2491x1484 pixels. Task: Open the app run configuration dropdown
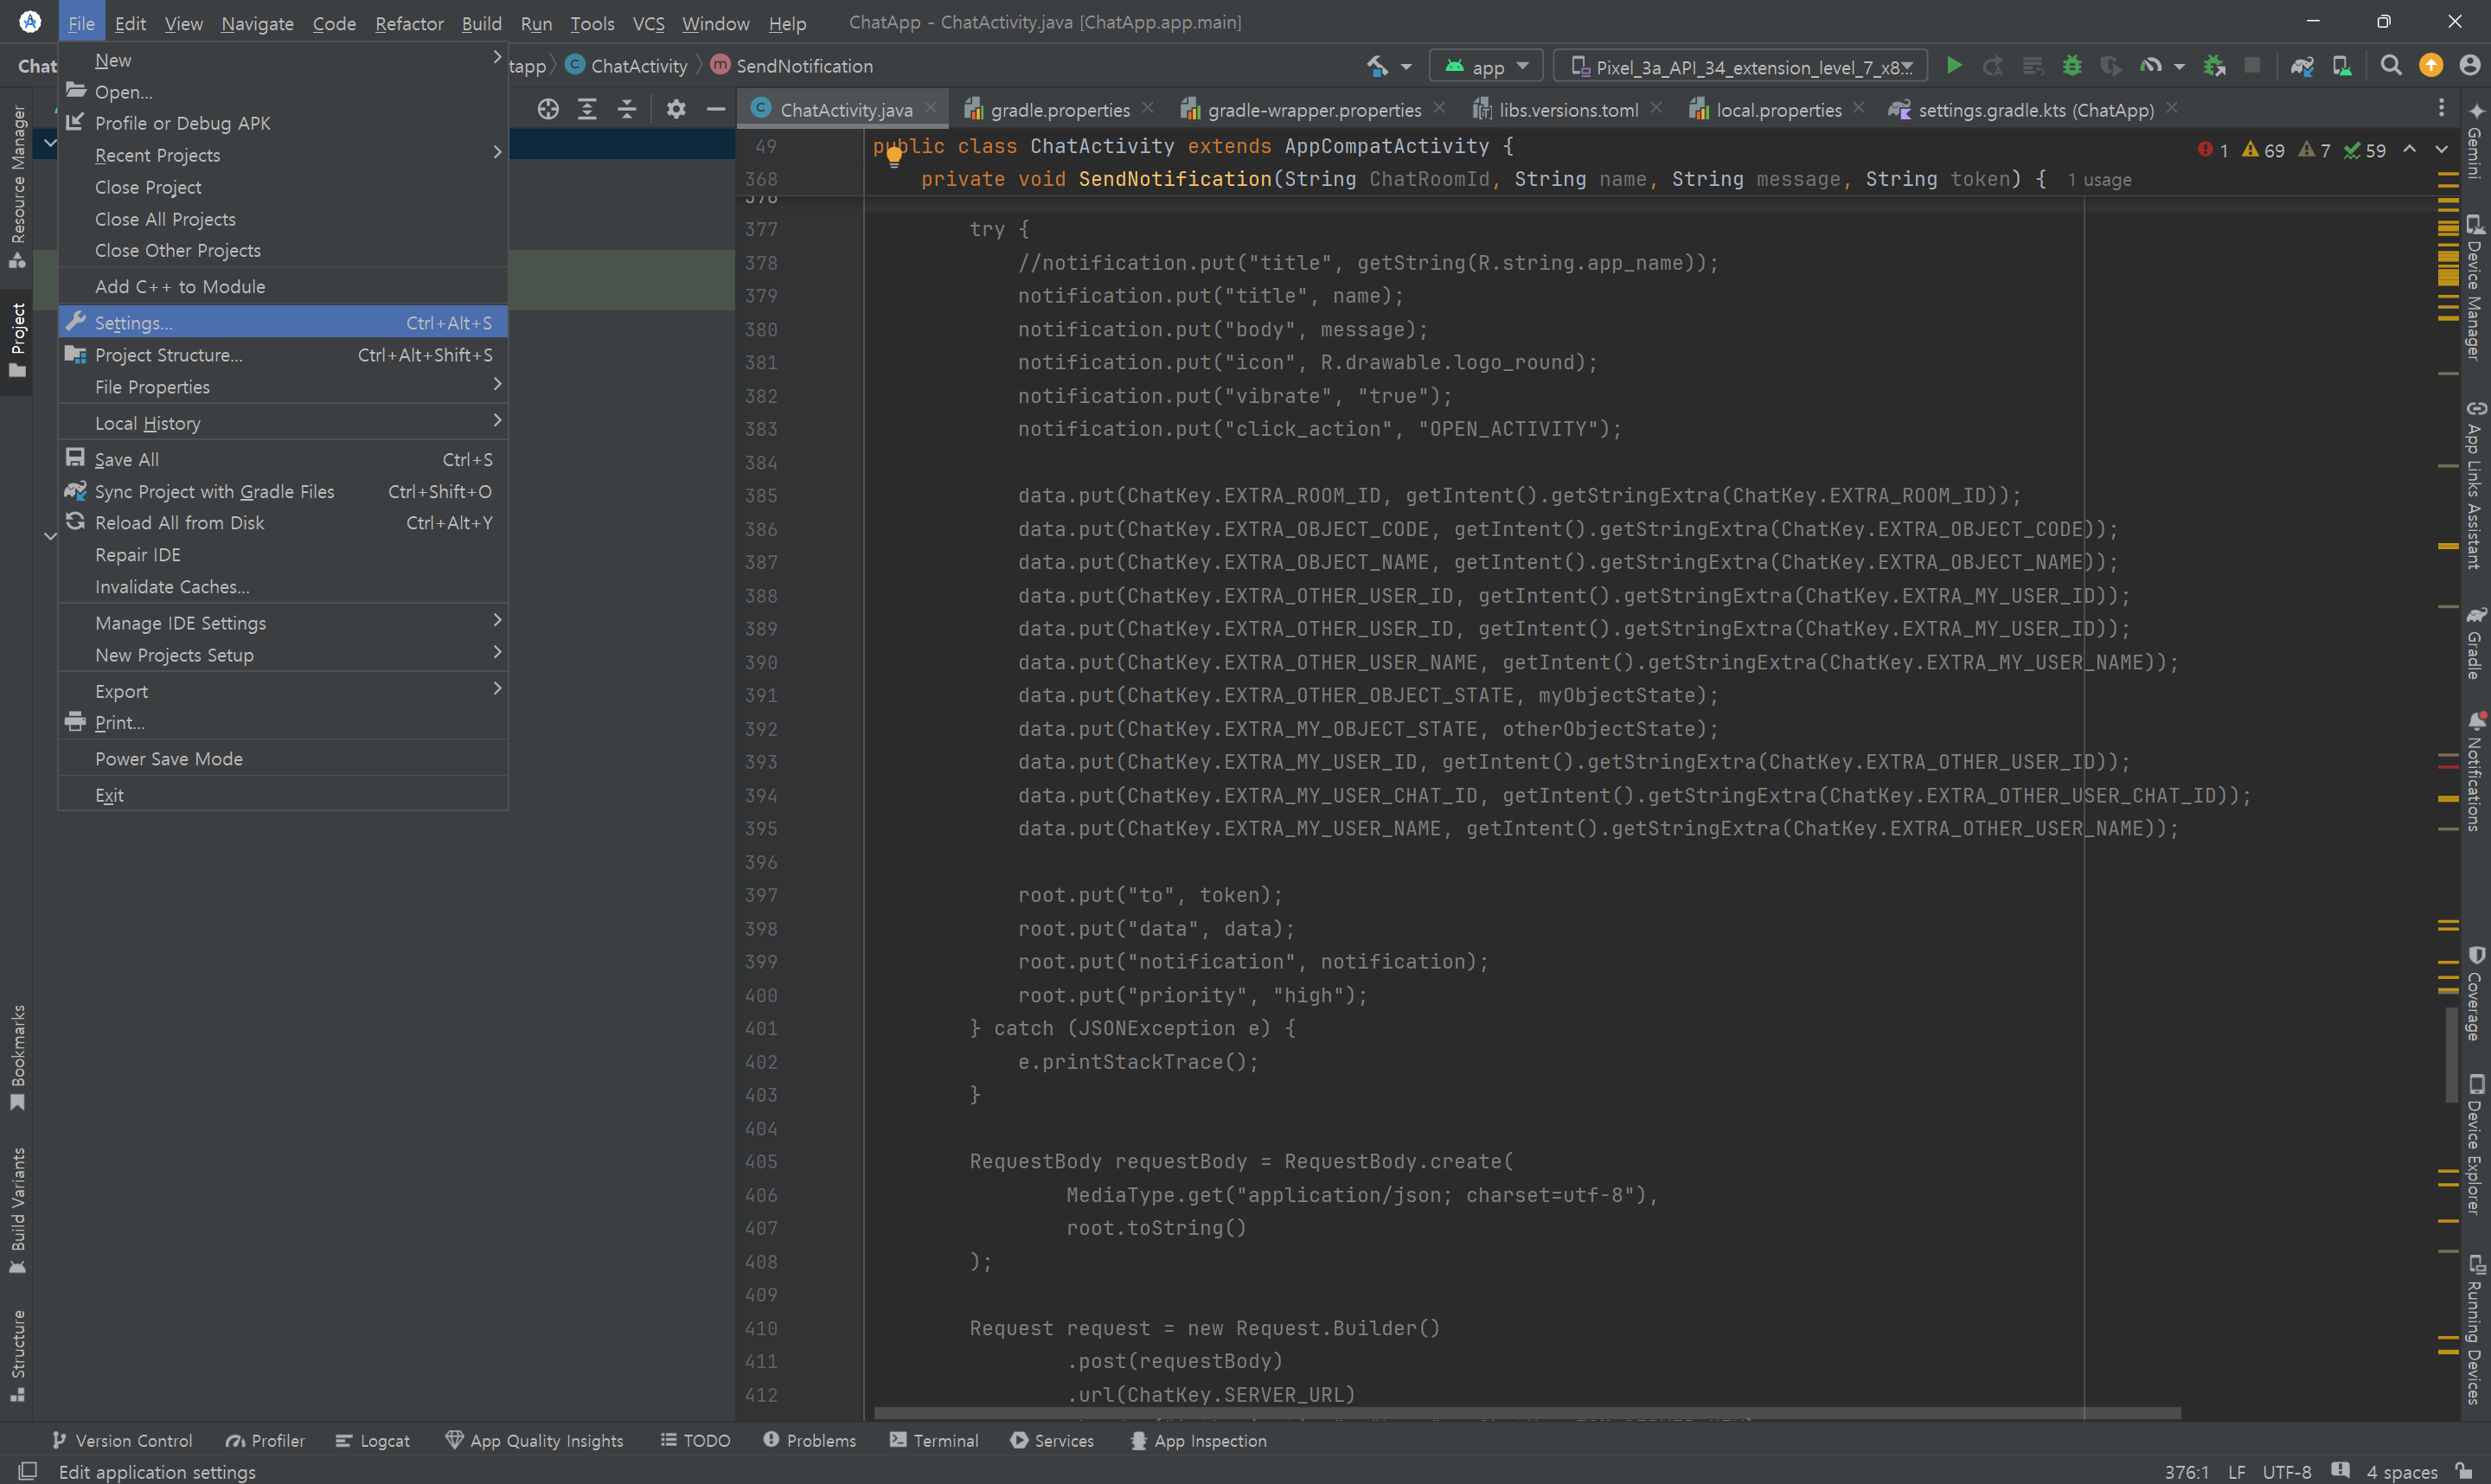coord(1487,67)
